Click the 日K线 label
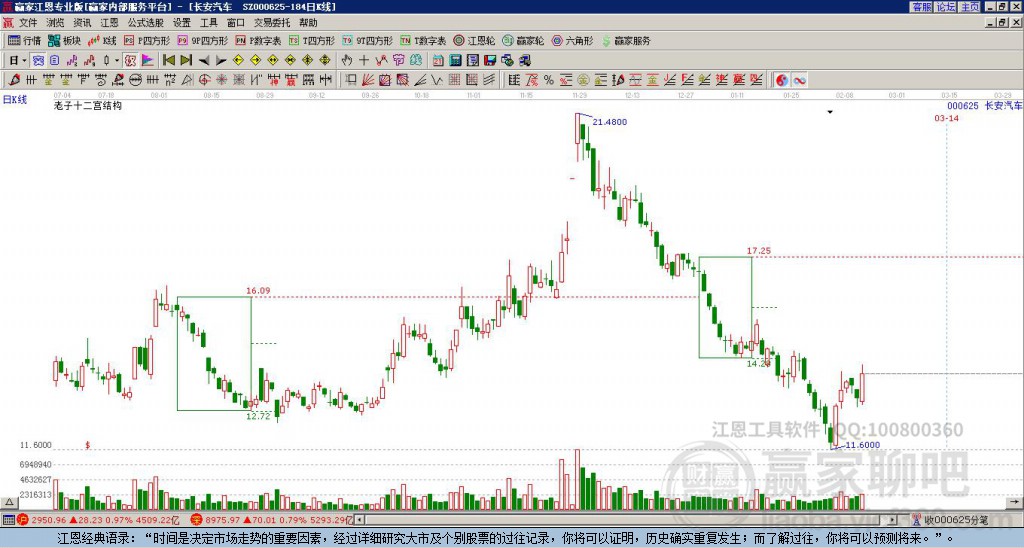The image size is (1024, 548). pyautogui.click(x=14, y=100)
